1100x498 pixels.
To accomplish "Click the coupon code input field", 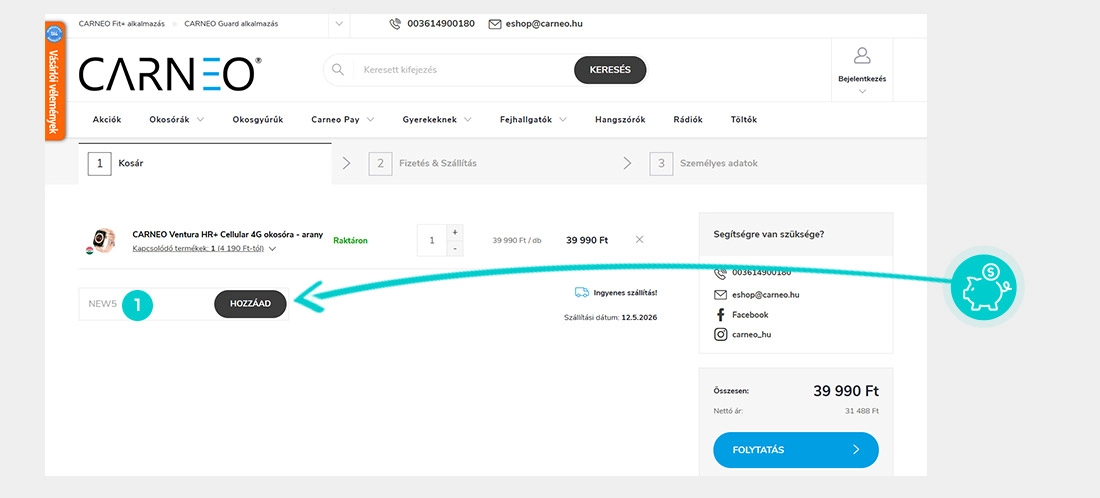I will tap(147, 304).
